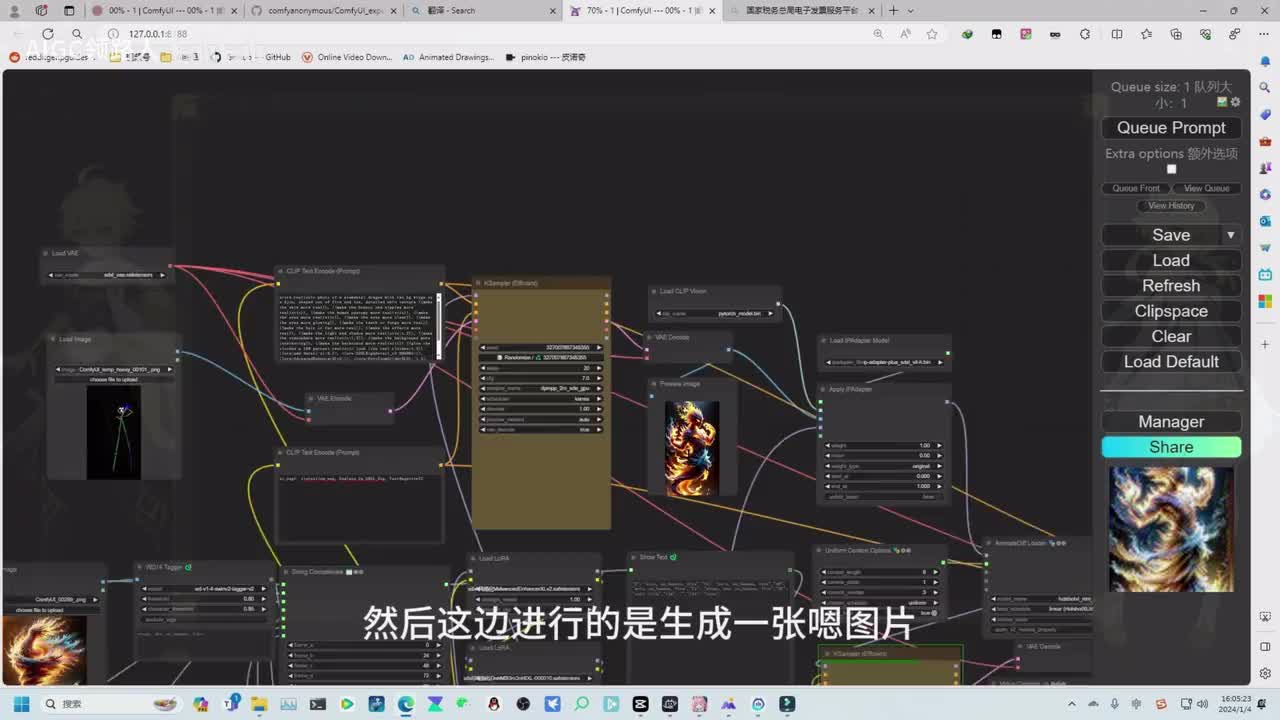Click the Share button

point(1171,447)
